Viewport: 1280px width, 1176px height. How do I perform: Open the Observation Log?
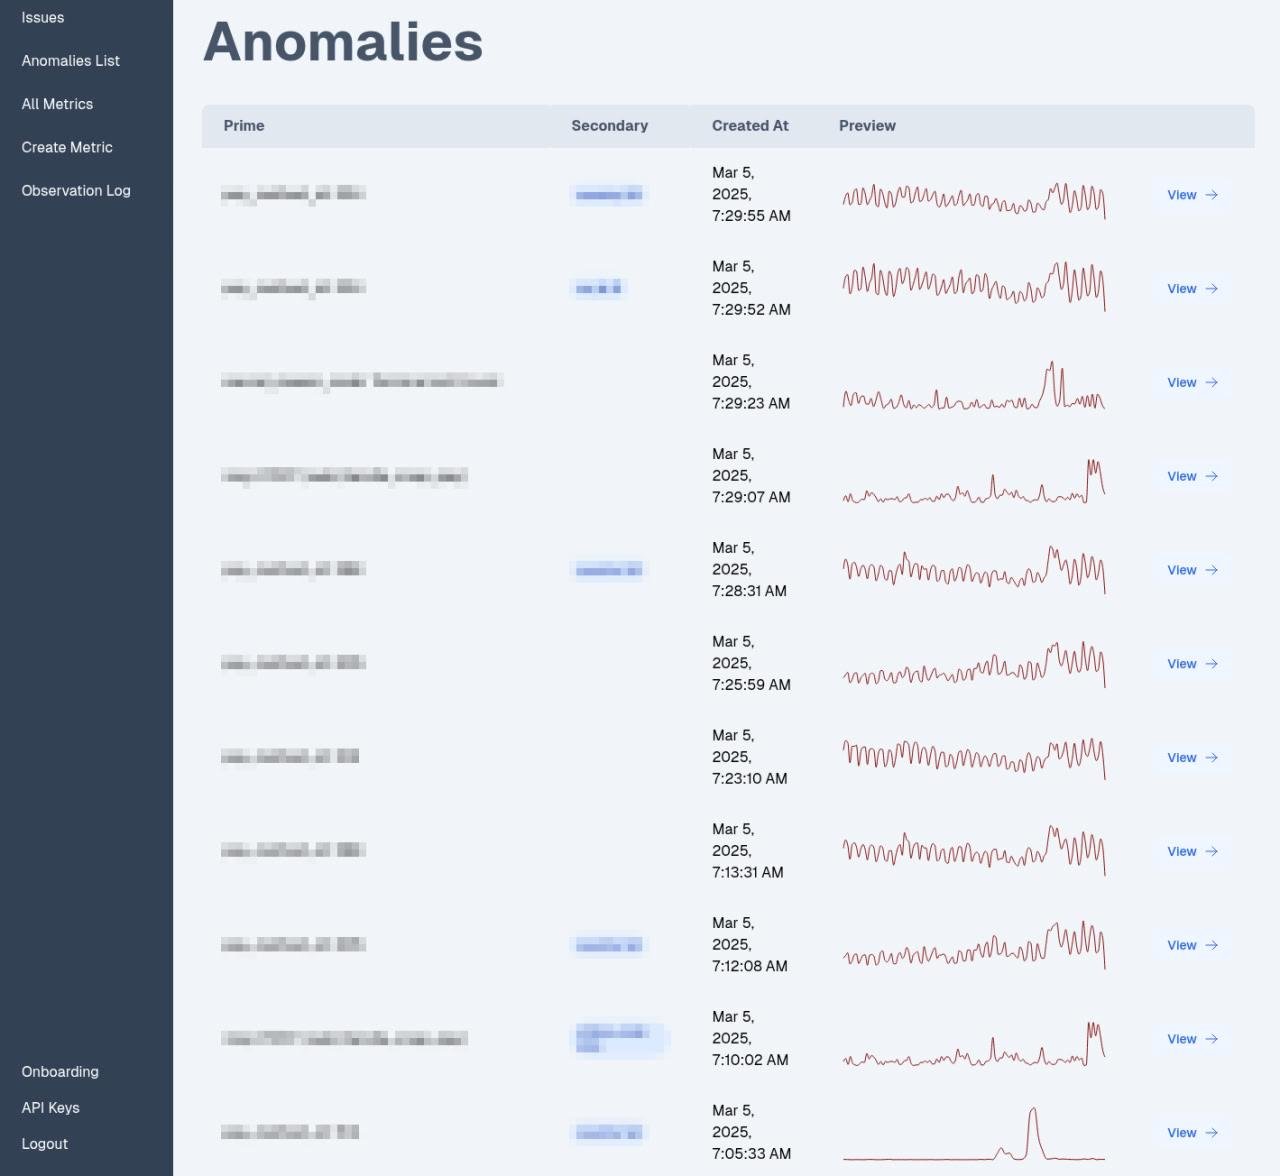pyautogui.click(x=76, y=190)
